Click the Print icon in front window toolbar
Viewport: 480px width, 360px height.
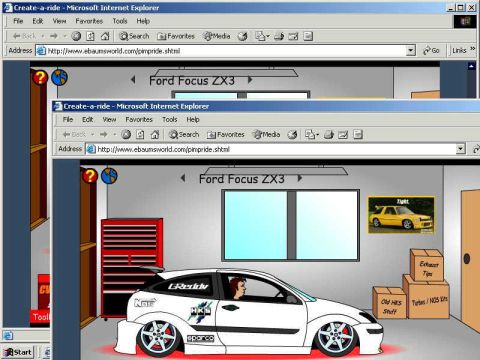[x=329, y=134]
